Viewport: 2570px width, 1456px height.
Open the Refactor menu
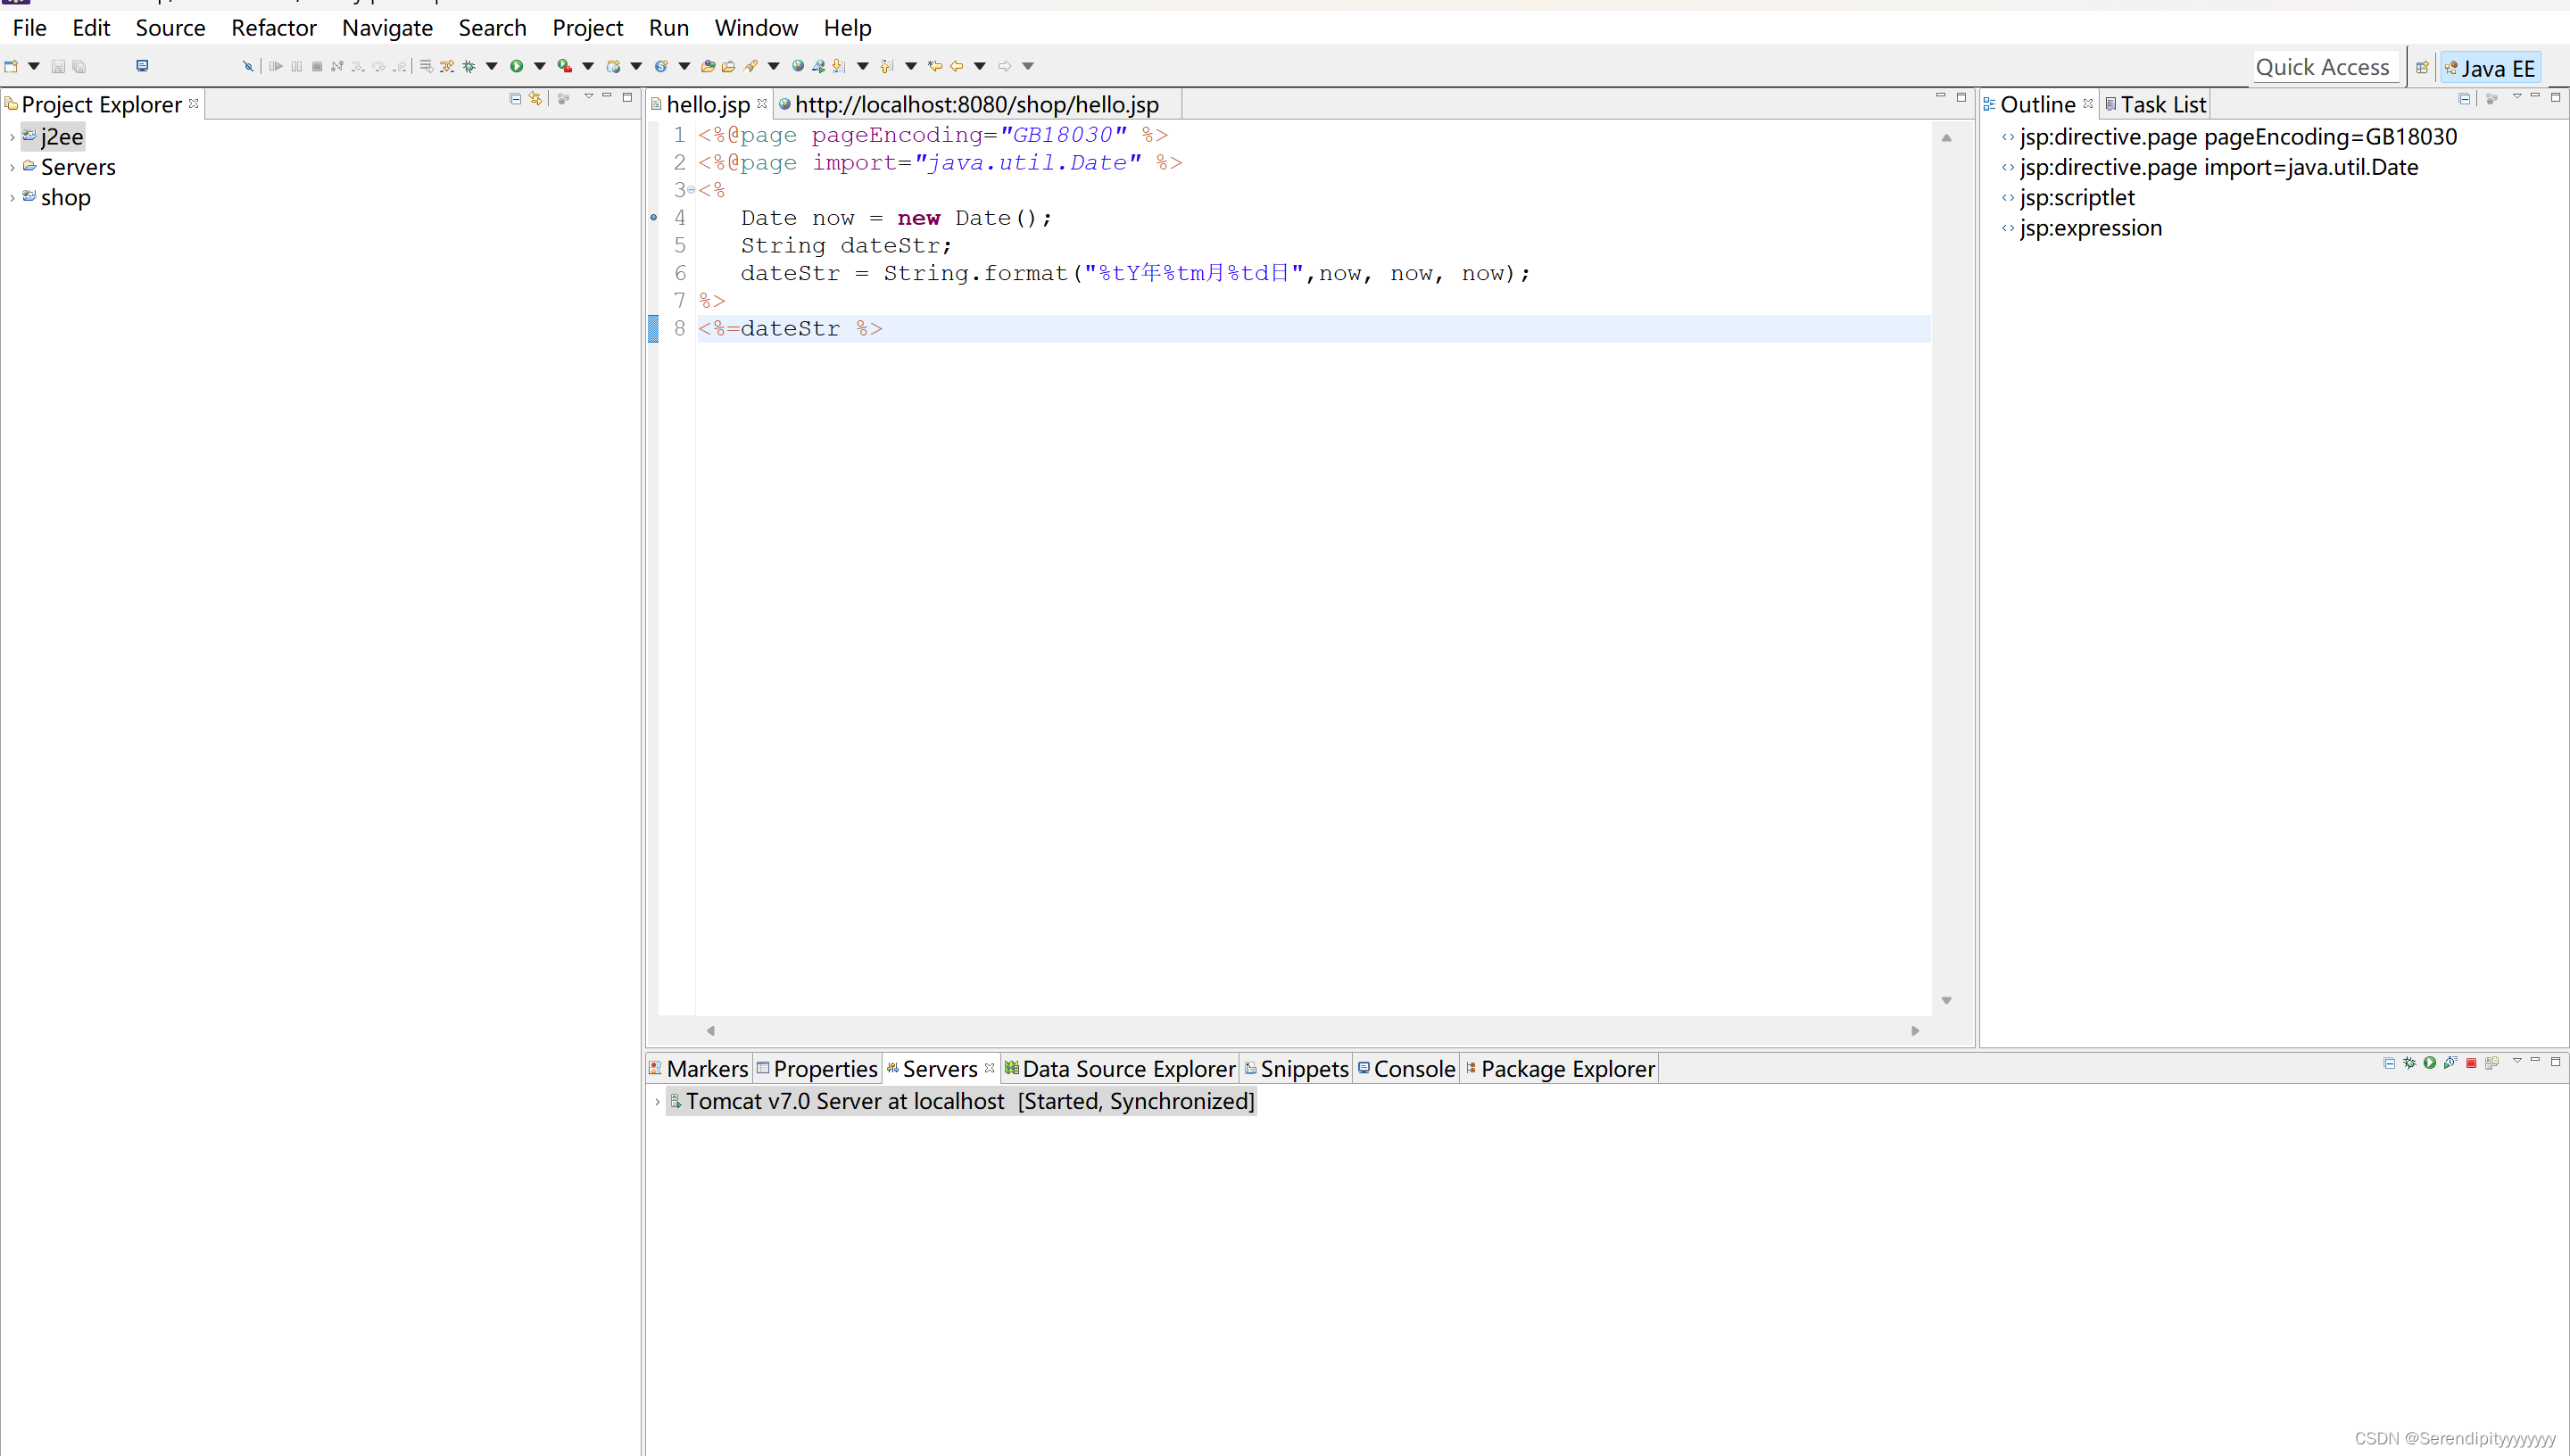(273, 28)
